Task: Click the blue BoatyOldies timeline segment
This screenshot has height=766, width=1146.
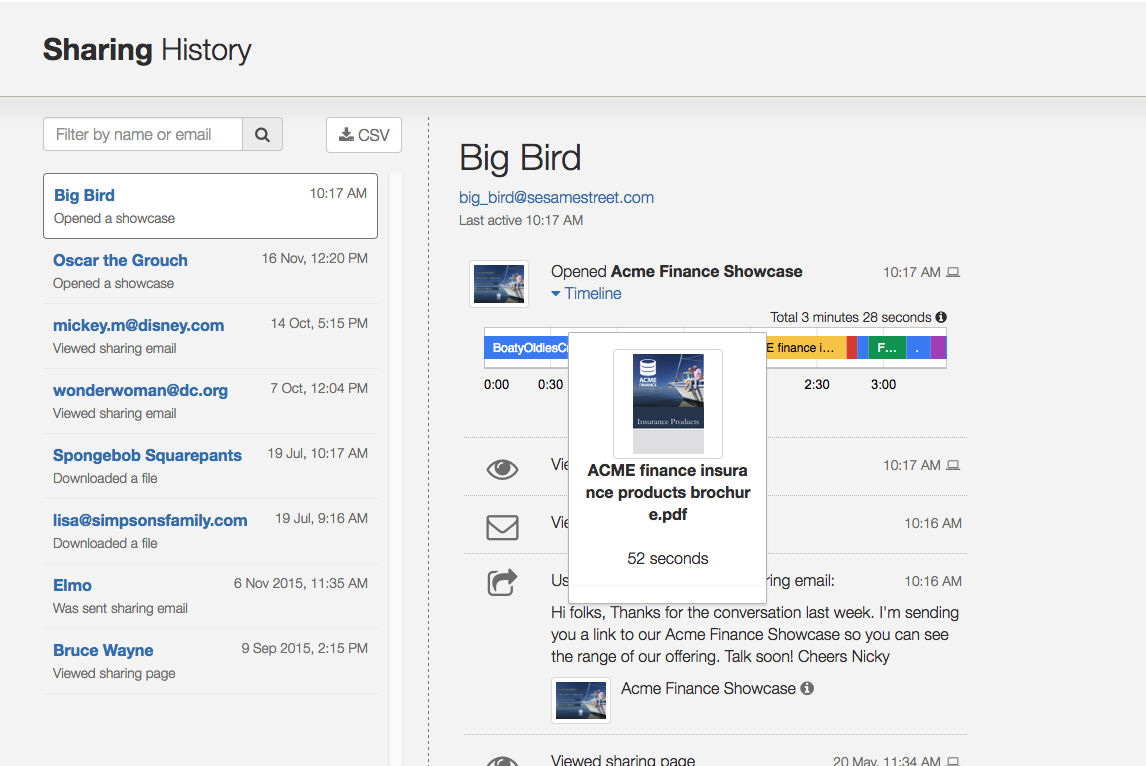Action: (526, 347)
